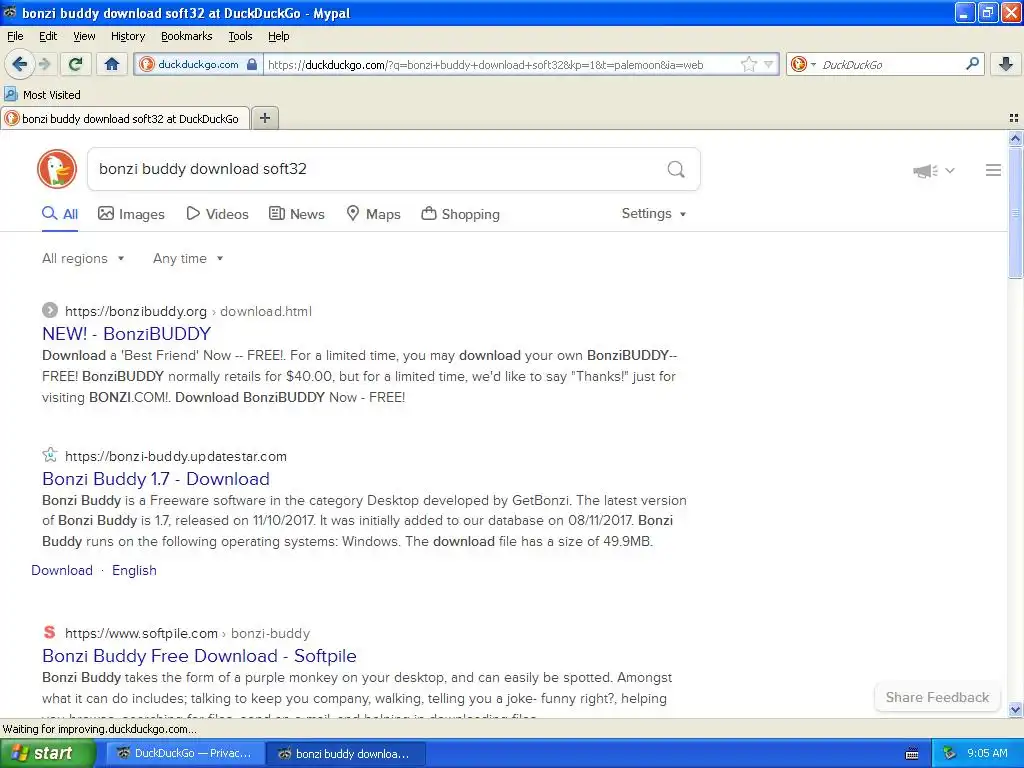Click the keyboard icon in system tray
The height and width of the screenshot is (768, 1024).
coord(912,754)
